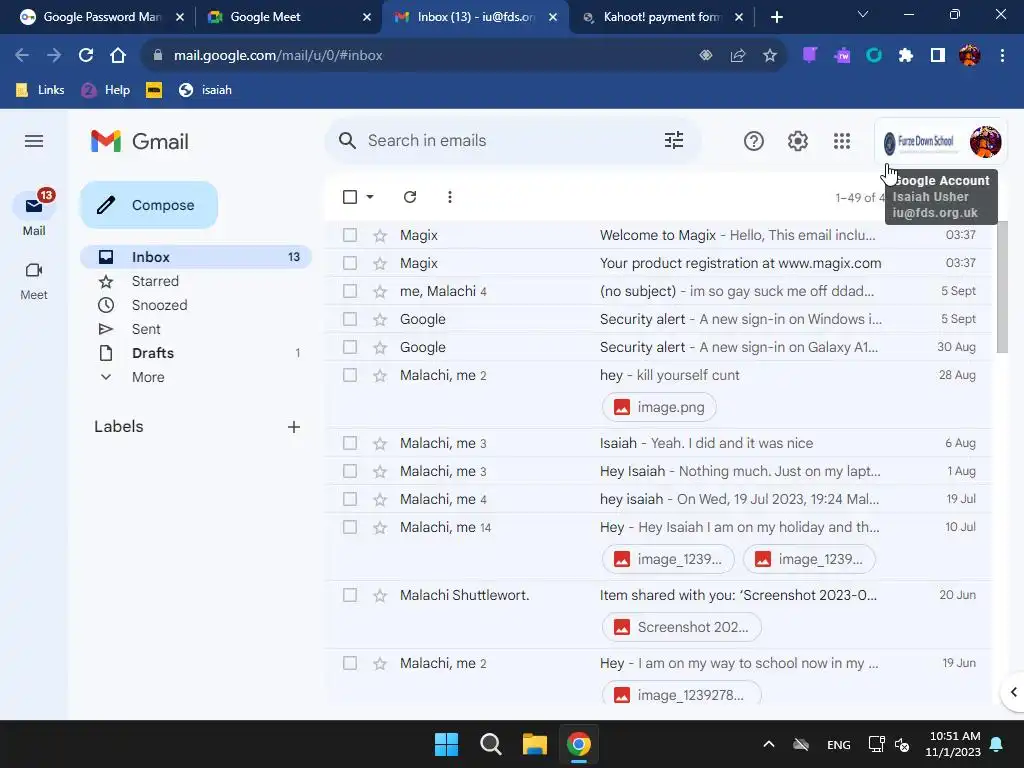
Task: Open the taskbar clock showing 10:51 AM
Action: 953,744
